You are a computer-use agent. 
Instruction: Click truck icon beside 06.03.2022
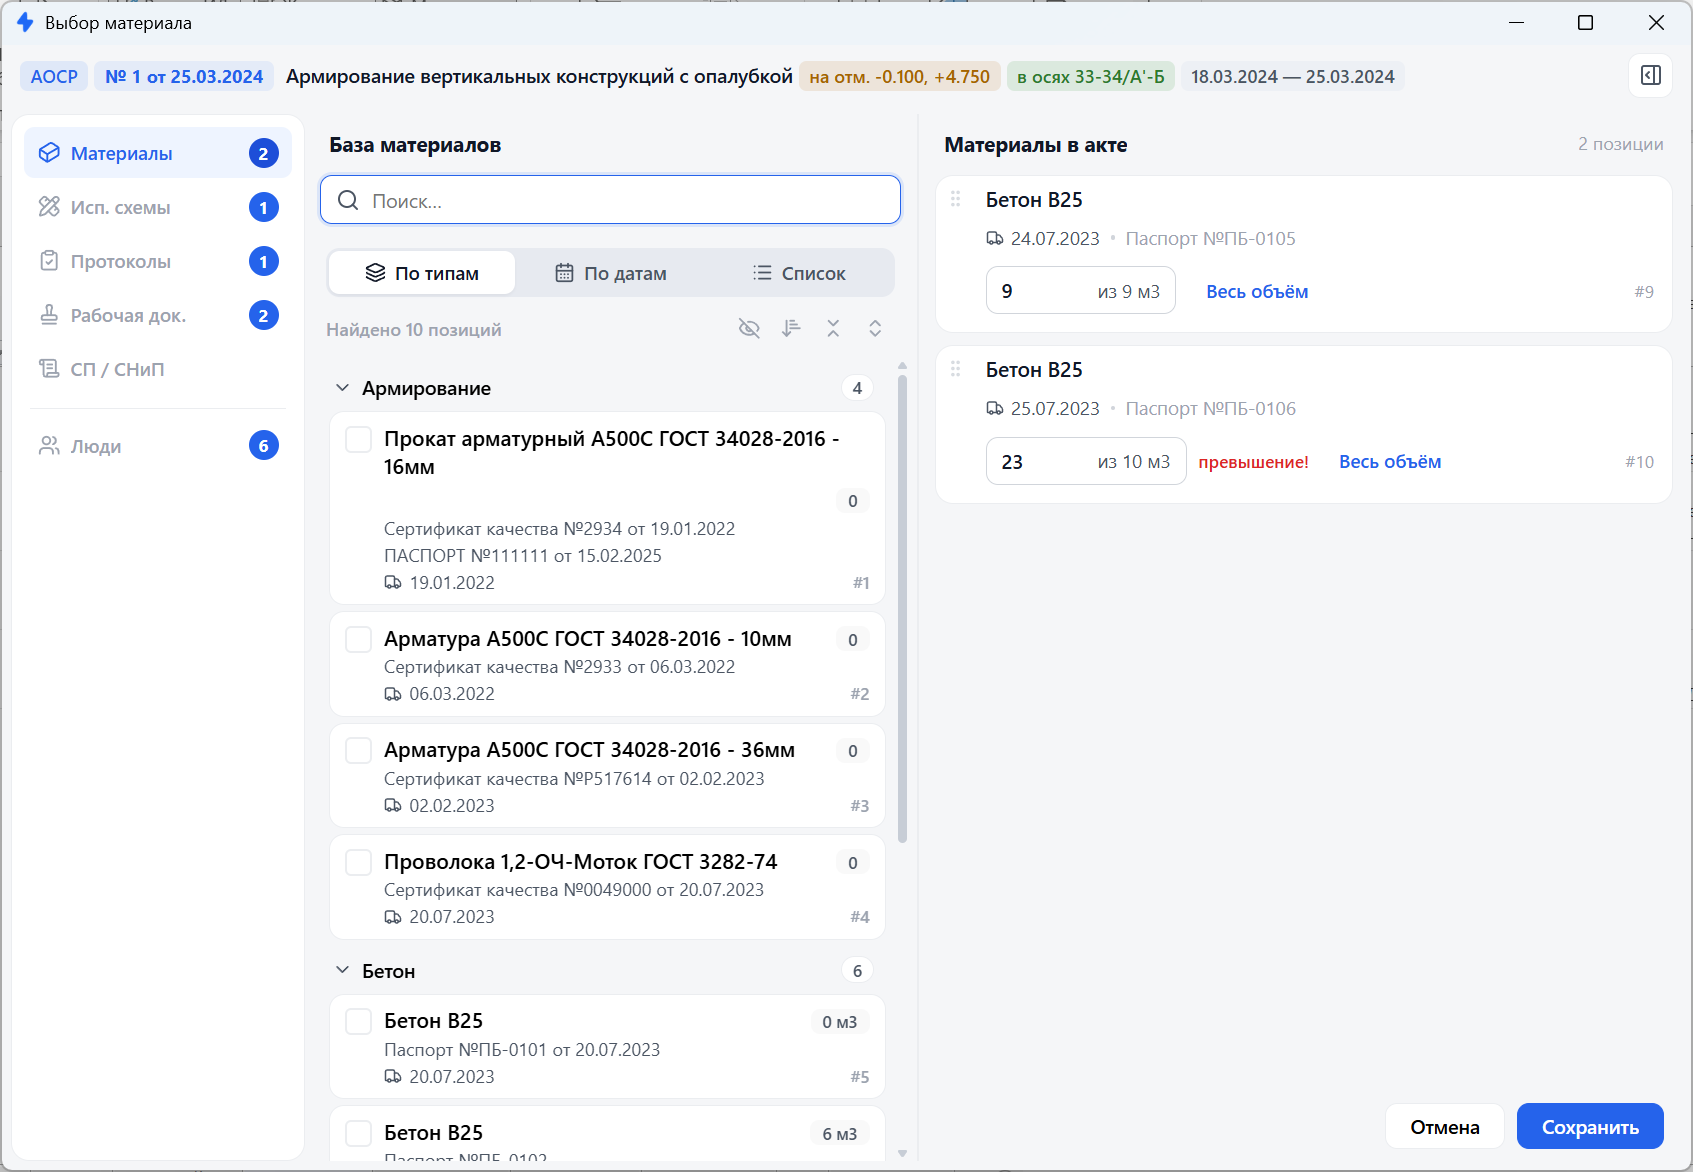click(x=393, y=694)
